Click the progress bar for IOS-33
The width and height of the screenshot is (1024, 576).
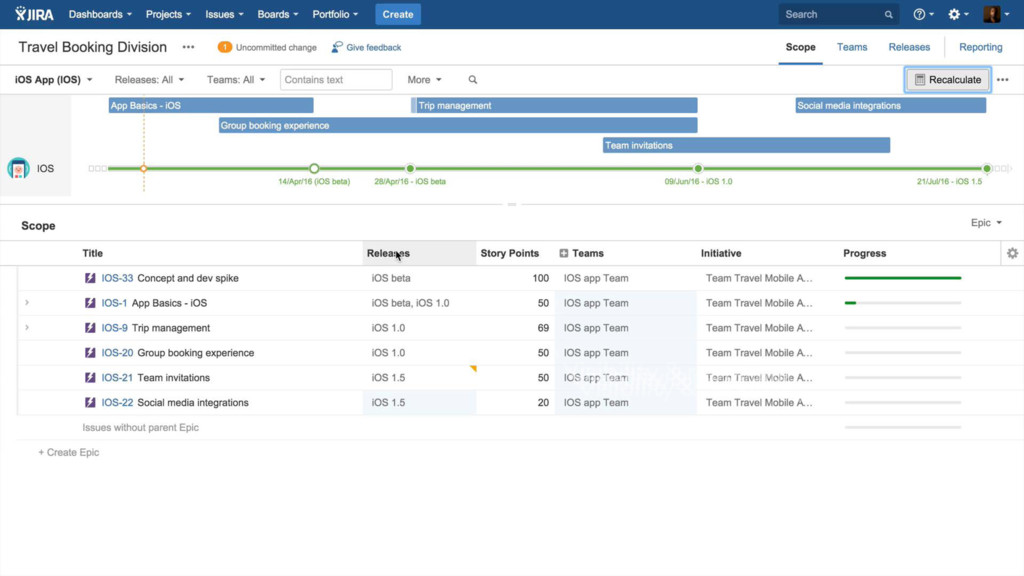tap(903, 278)
